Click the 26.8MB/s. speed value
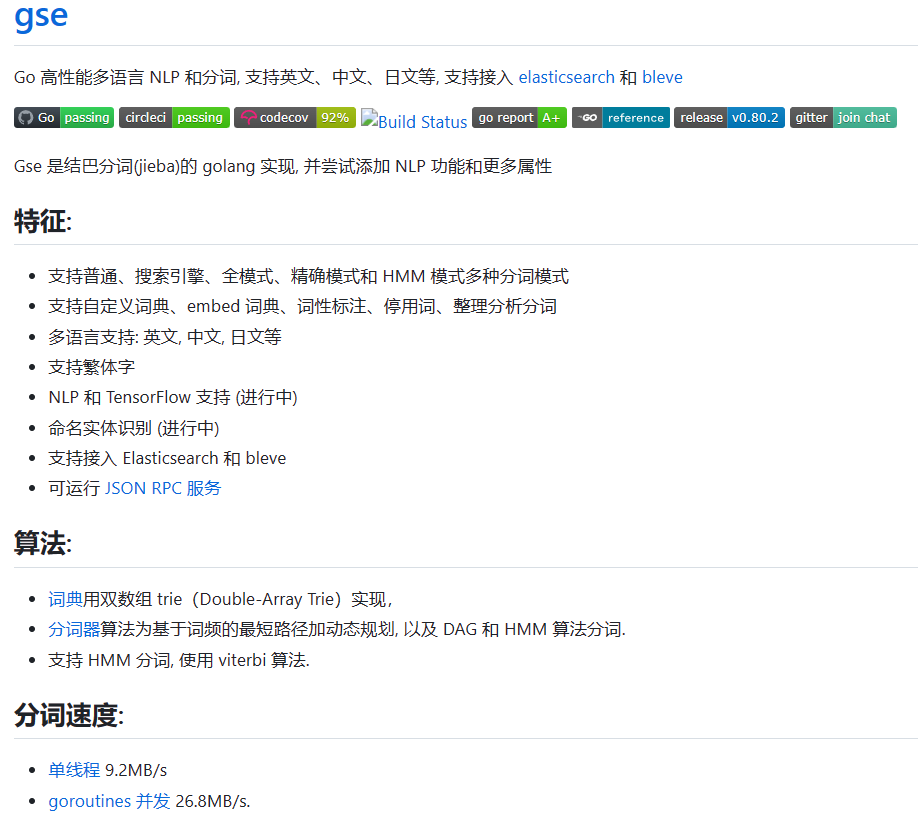This screenshot has height=817, width=918. click(213, 801)
